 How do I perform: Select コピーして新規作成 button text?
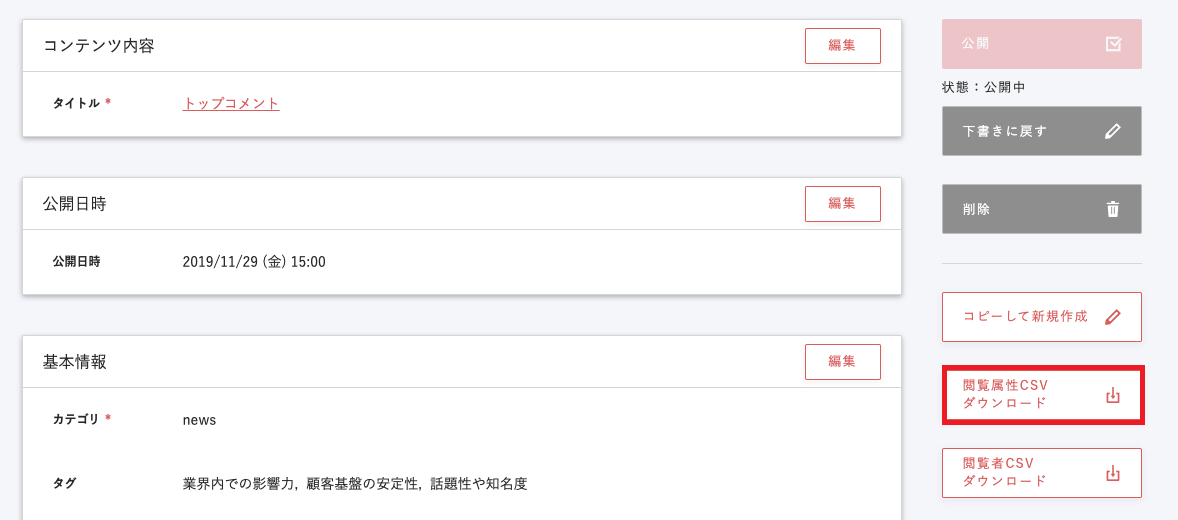point(1025,317)
